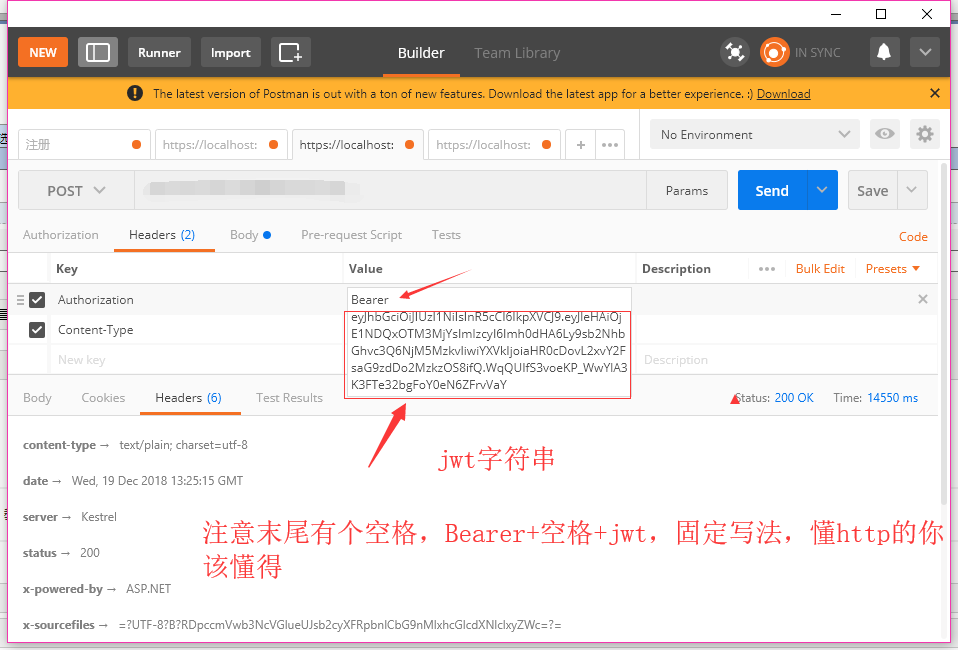Expand the Save options arrow
Screen dimensions: 958x650
pos(912,191)
